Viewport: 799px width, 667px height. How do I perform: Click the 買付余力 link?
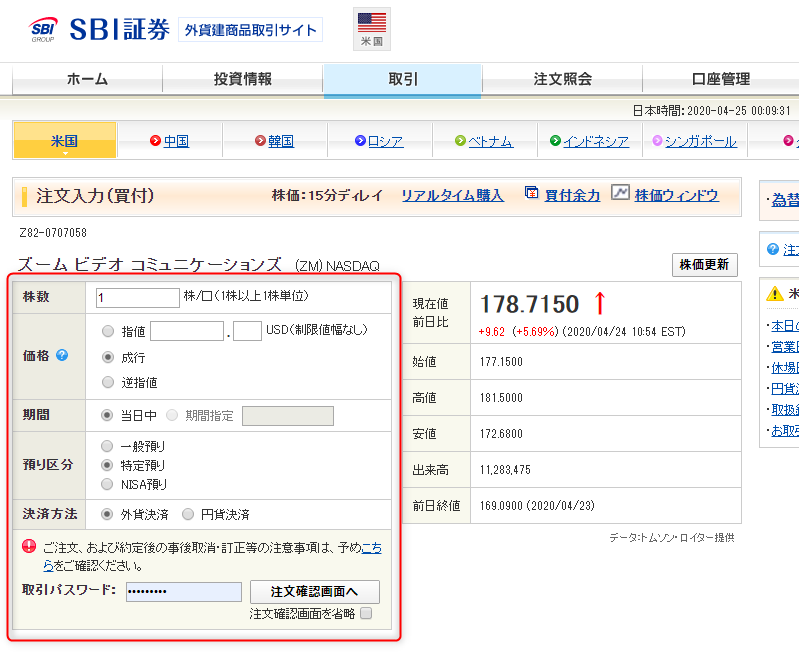(572, 195)
